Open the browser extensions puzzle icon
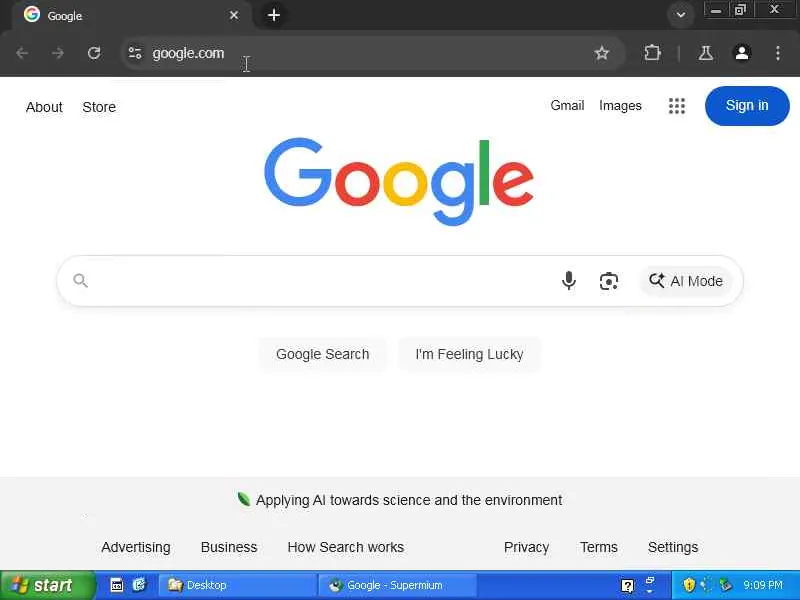800x600 pixels. (653, 53)
